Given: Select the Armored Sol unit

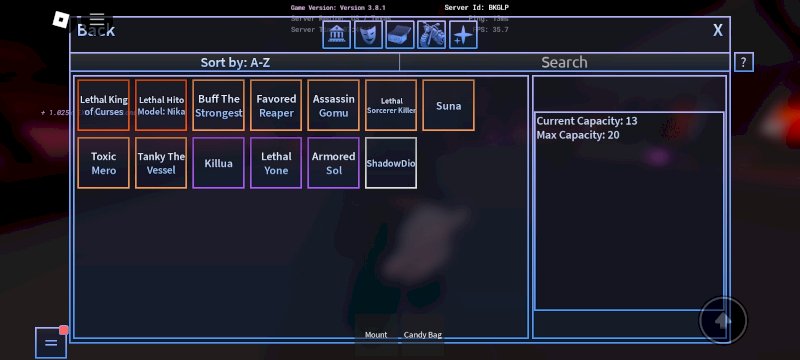Looking at the screenshot, I should tap(334, 163).
